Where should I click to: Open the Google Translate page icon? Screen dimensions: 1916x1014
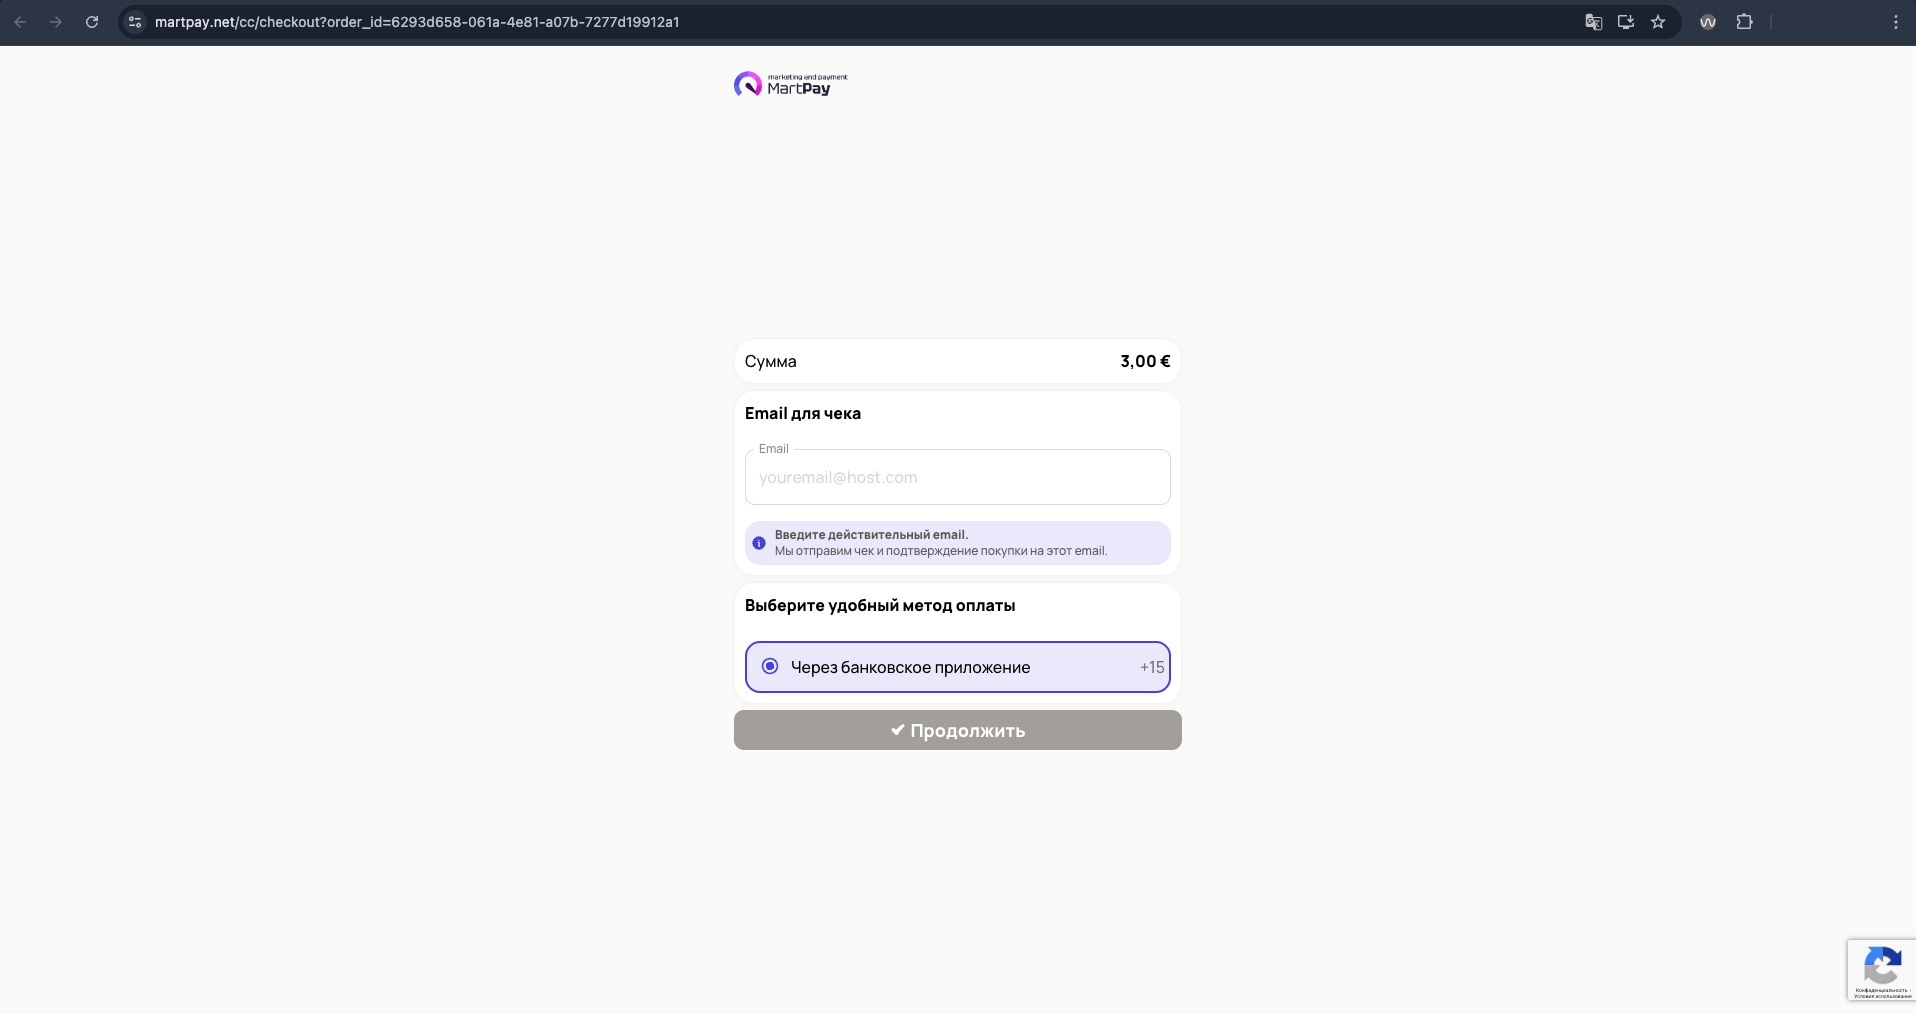tap(1593, 22)
